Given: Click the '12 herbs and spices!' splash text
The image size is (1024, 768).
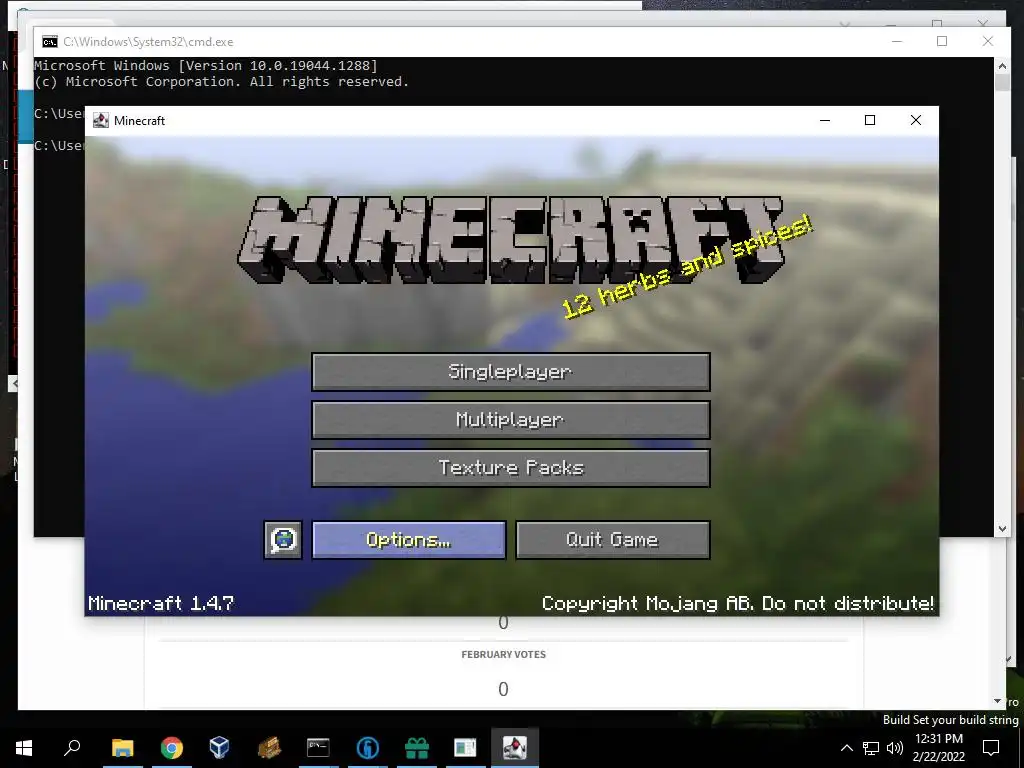Looking at the screenshot, I should click(687, 266).
